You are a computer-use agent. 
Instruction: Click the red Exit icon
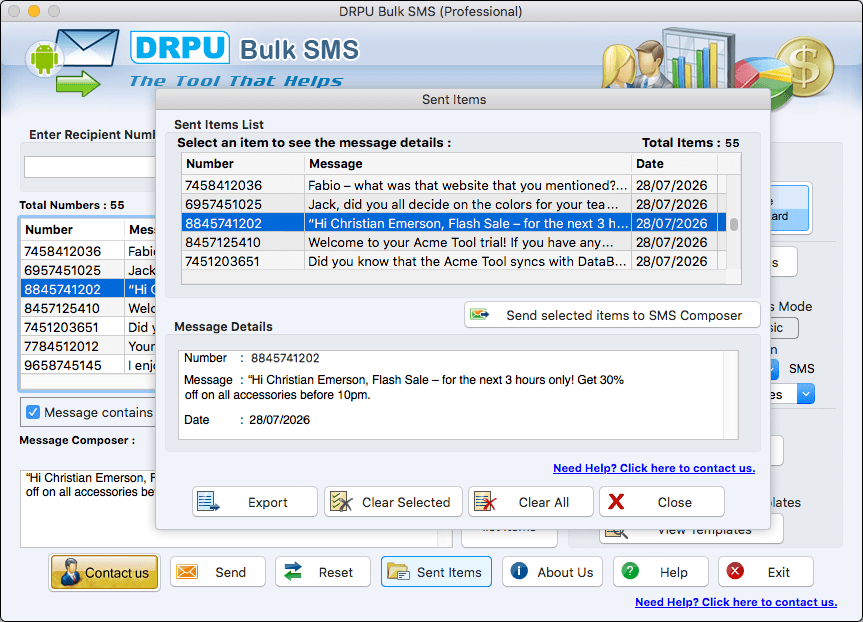coord(735,571)
